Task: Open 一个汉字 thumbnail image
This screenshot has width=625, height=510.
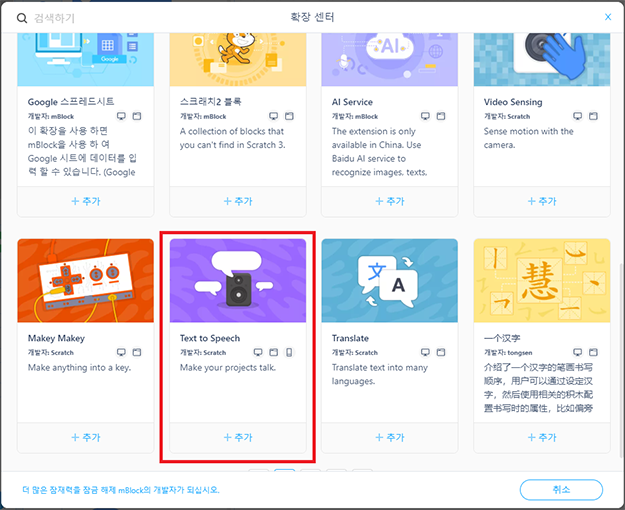Action: pos(542,281)
